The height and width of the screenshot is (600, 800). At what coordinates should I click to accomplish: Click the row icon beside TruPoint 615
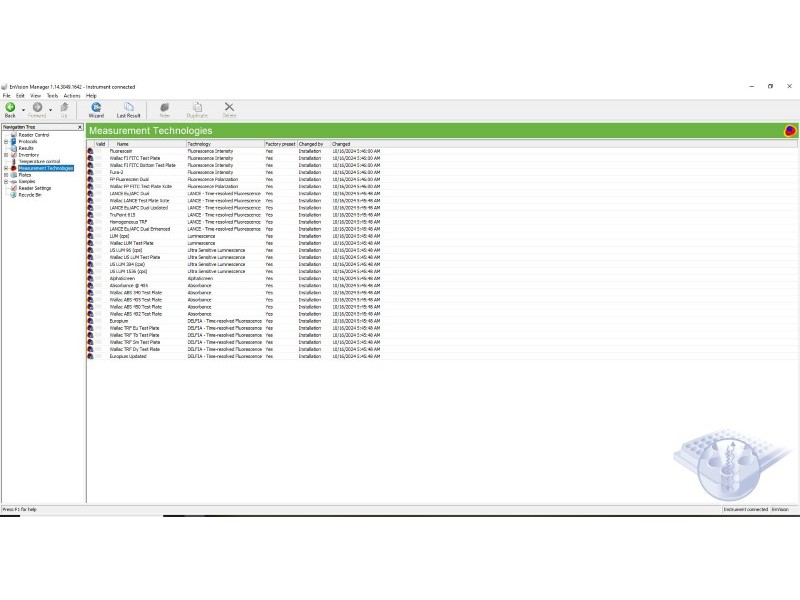pyautogui.click(x=90, y=215)
